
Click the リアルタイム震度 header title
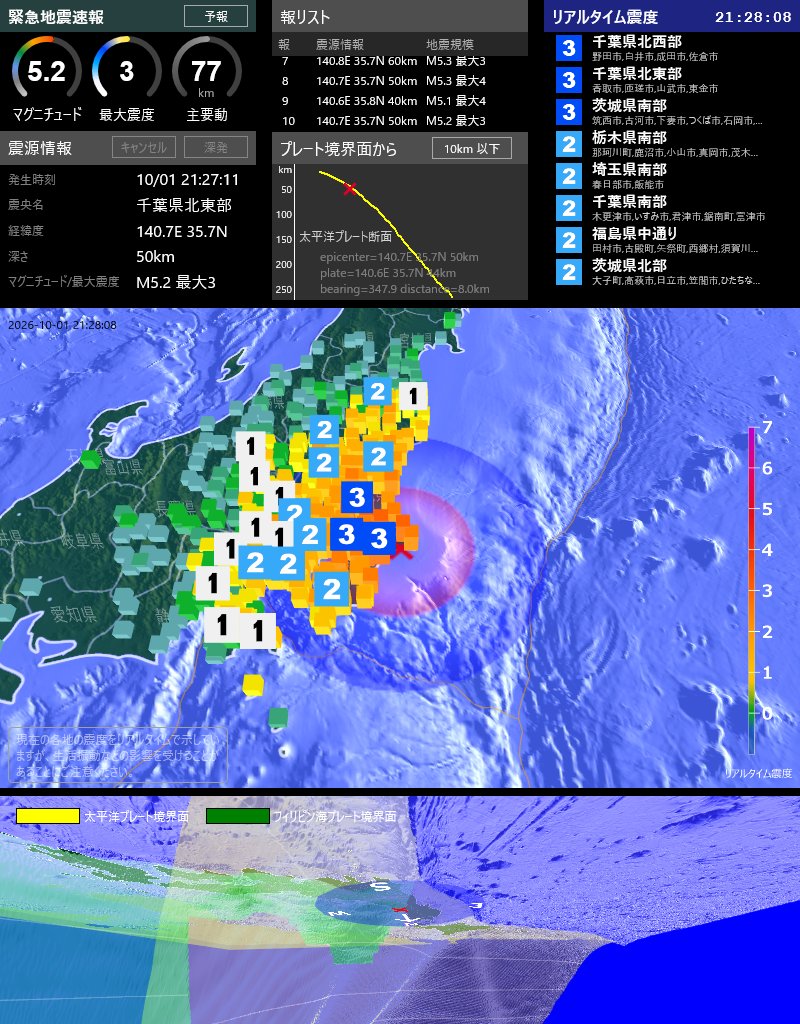(x=605, y=17)
